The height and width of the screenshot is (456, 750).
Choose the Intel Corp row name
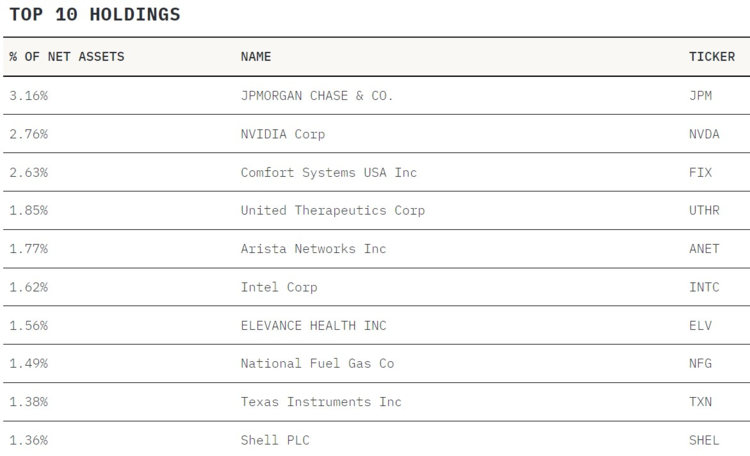[x=279, y=287]
